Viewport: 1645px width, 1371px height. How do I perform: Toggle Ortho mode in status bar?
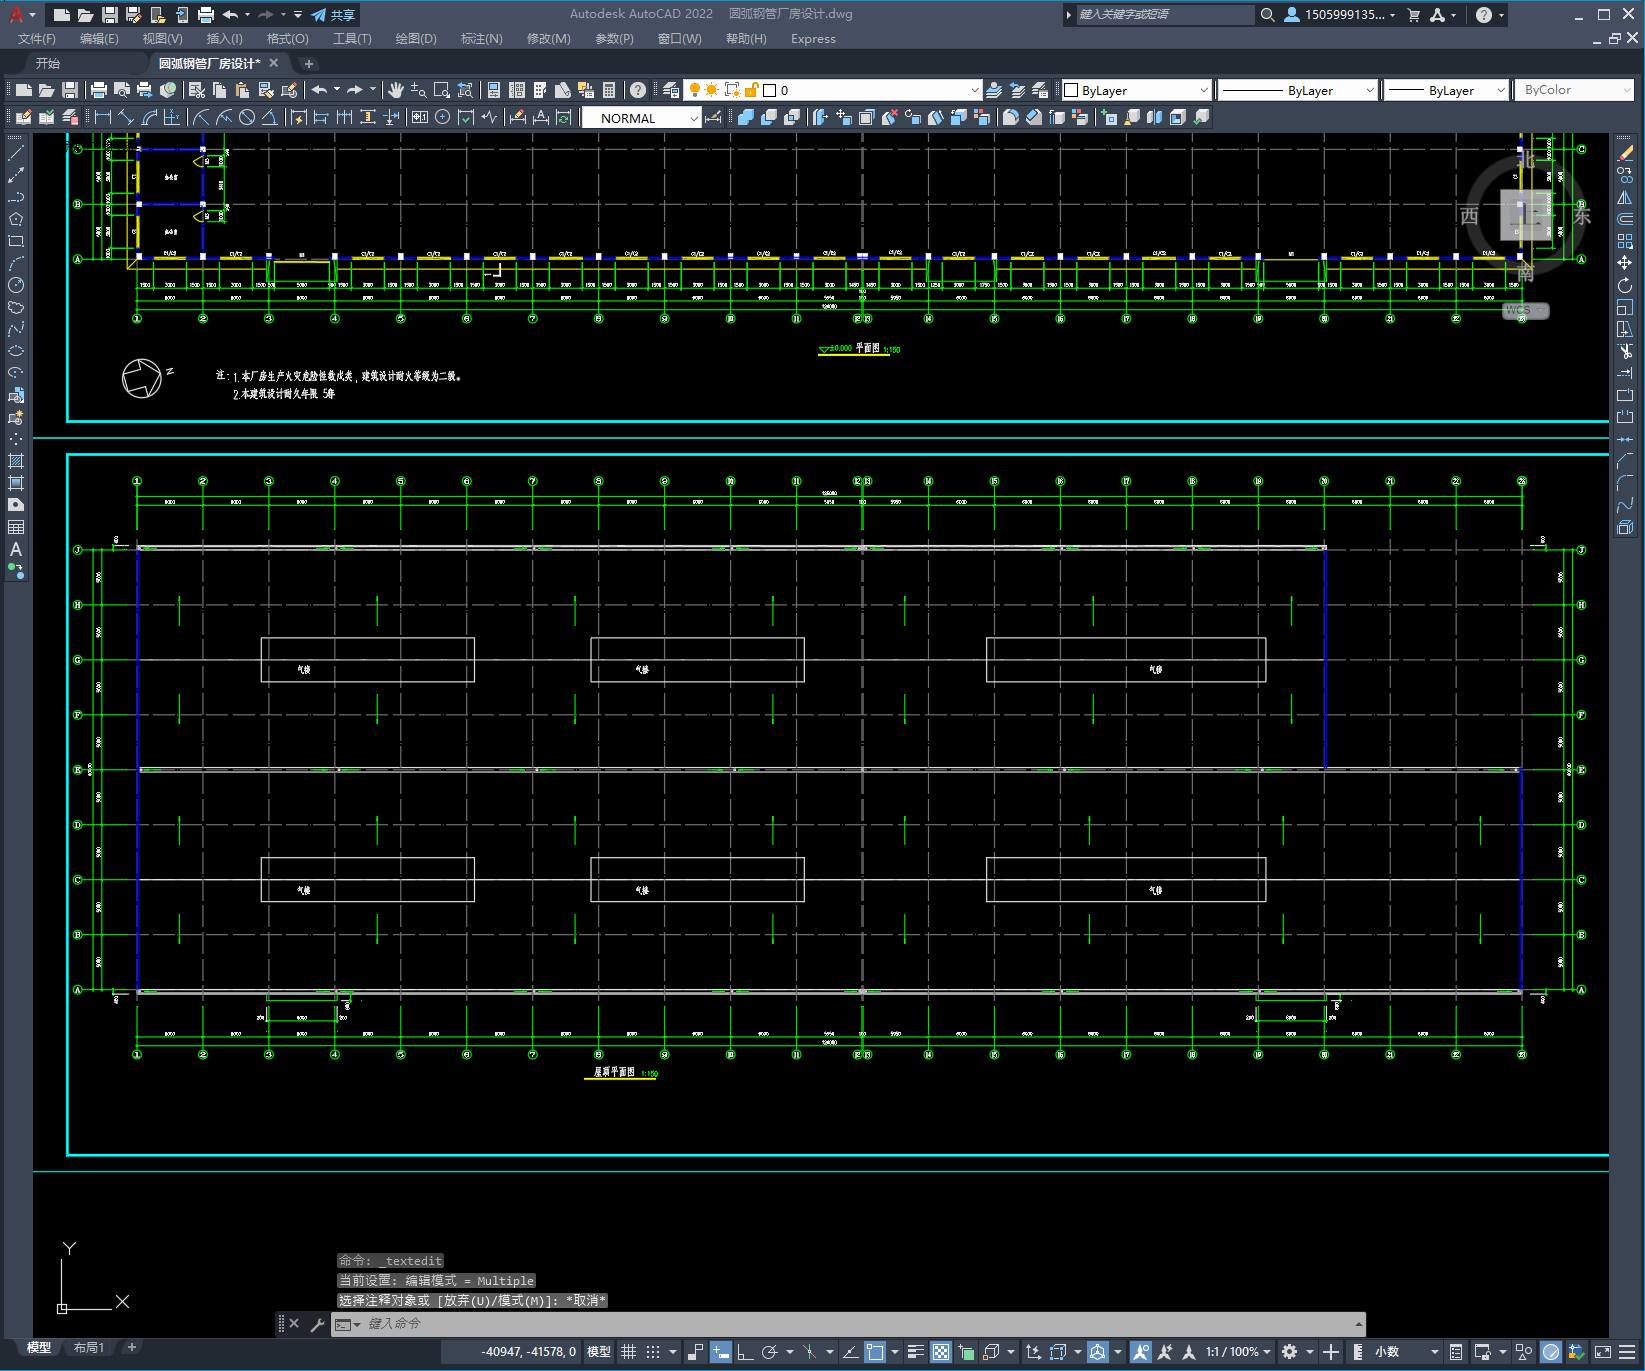745,1352
